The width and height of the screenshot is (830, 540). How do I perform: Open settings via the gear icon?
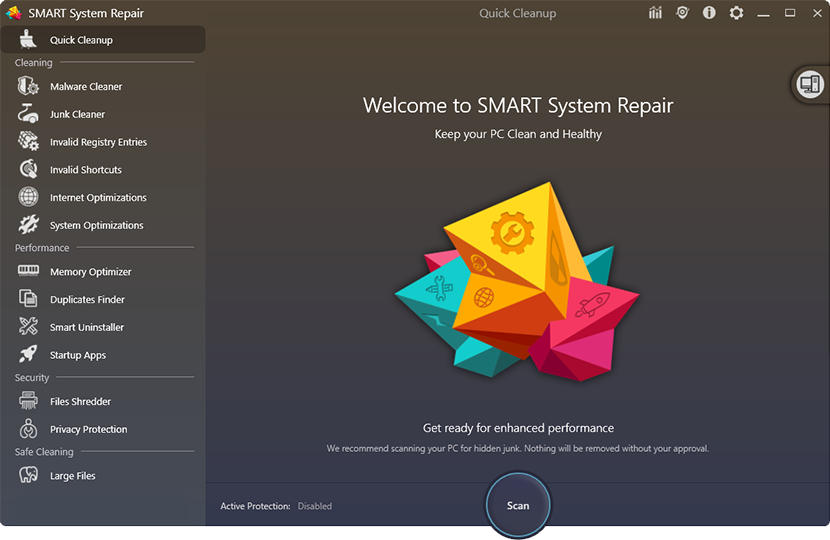[x=736, y=13]
